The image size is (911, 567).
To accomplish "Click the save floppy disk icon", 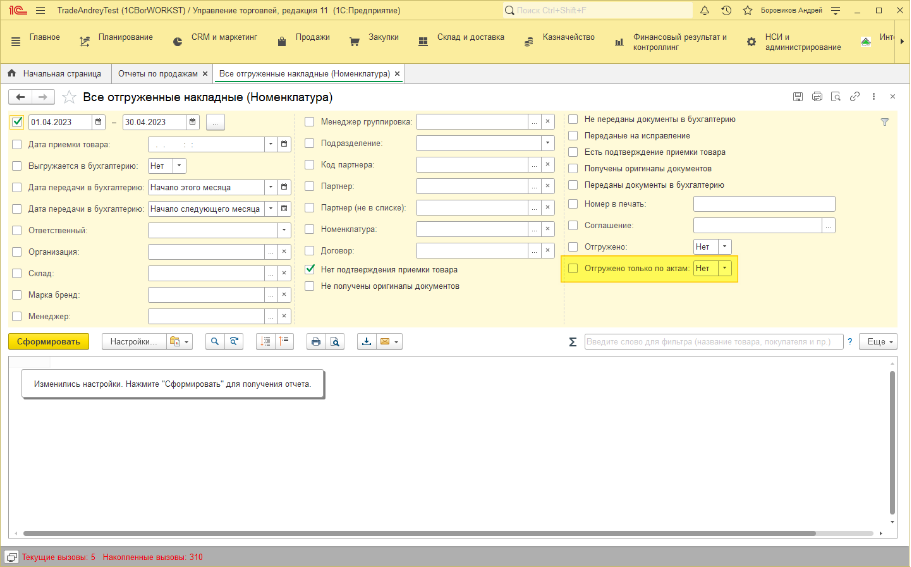I will pyautogui.click(x=798, y=97).
